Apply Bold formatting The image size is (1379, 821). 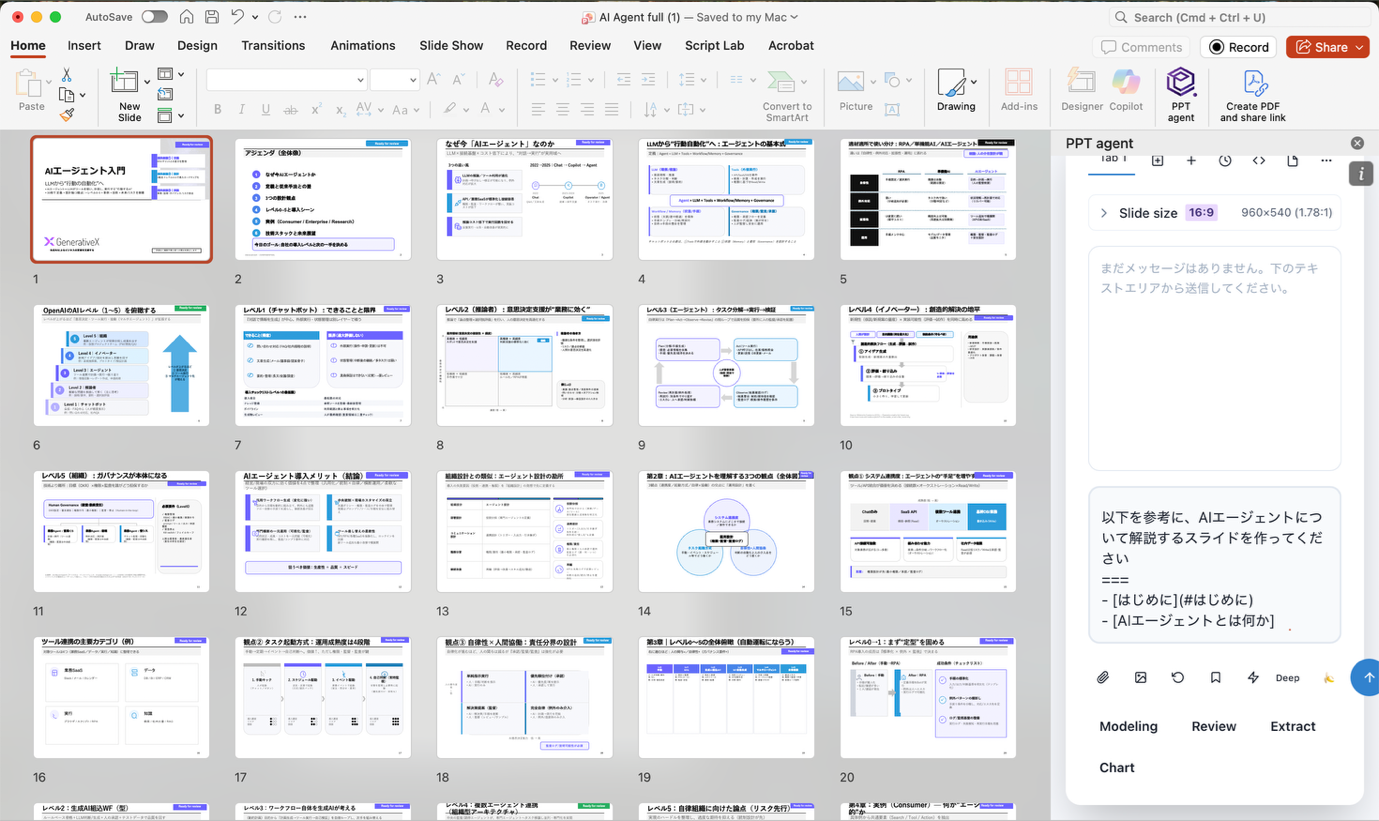click(x=217, y=109)
